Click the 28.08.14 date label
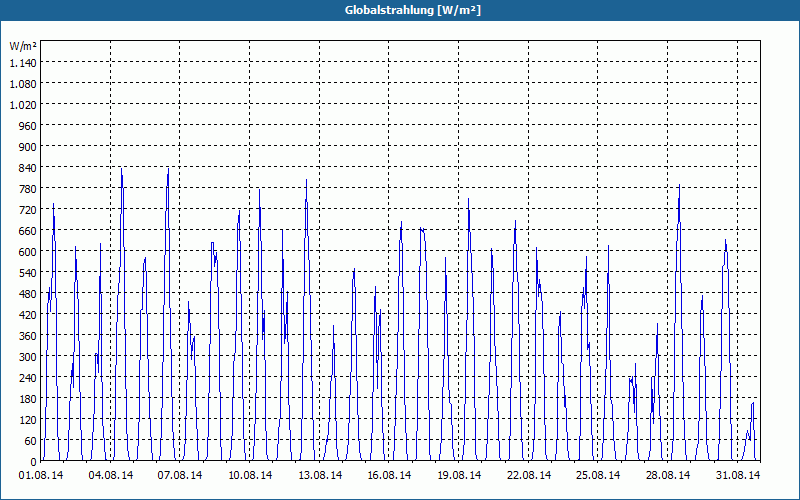 point(668,475)
